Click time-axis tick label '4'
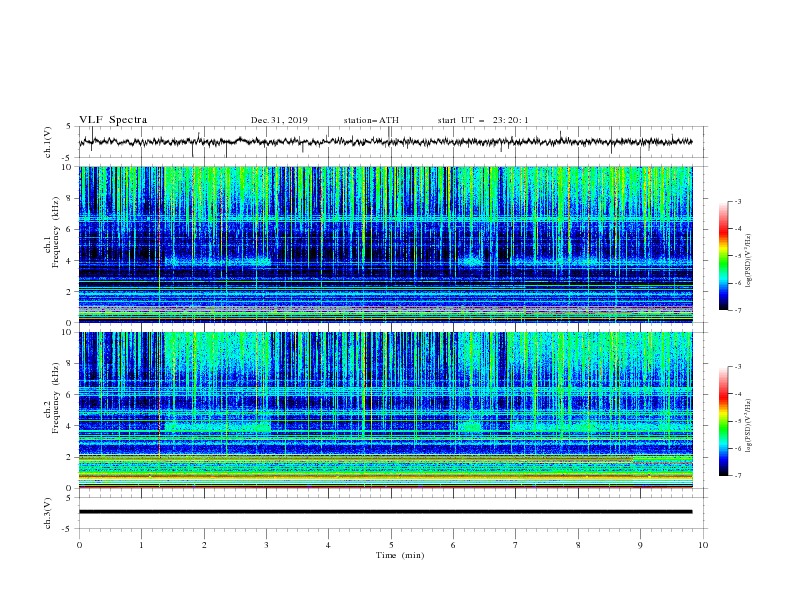 click(328, 545)
